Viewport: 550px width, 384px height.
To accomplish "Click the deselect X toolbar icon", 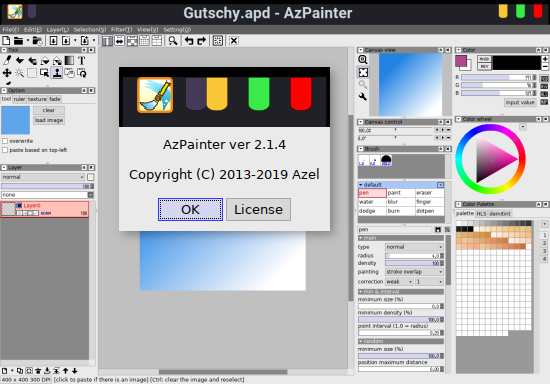I will pos(234,41).
